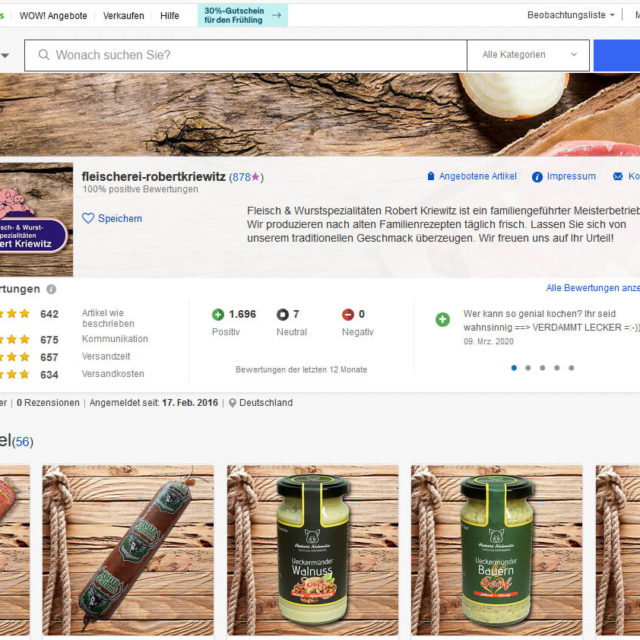Click the 17. Feb. 2016 registration date

point(190,403)
